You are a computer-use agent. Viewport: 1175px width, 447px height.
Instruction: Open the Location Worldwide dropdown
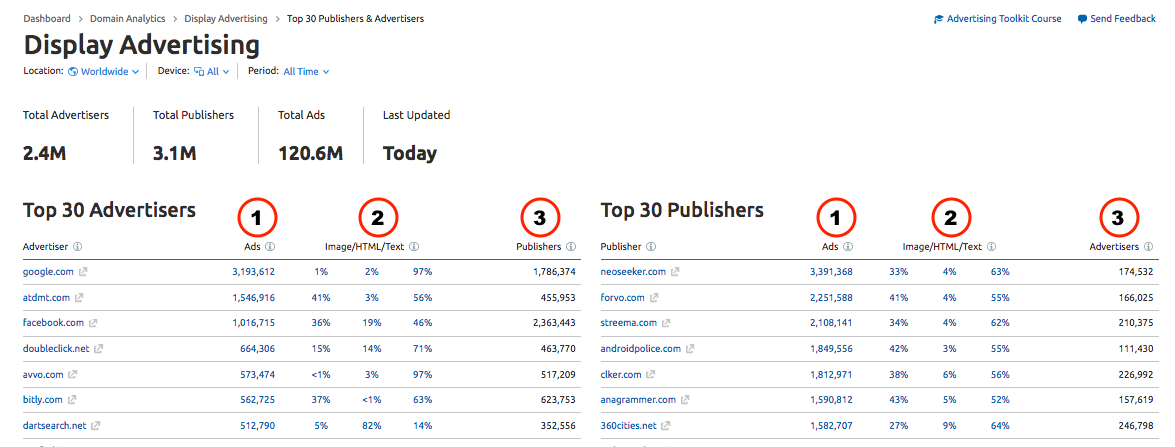104,72
